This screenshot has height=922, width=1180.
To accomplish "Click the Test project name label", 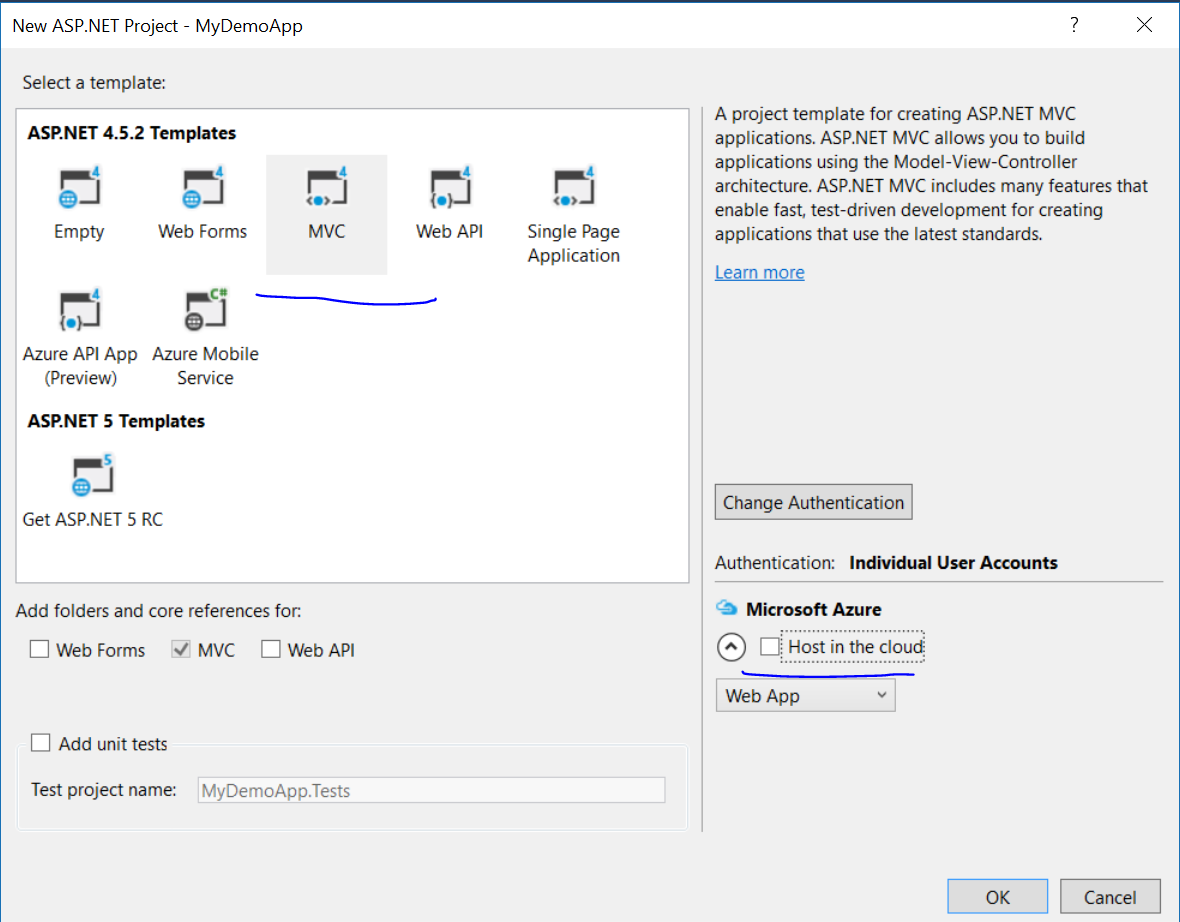I will click(x=104, y=790).
